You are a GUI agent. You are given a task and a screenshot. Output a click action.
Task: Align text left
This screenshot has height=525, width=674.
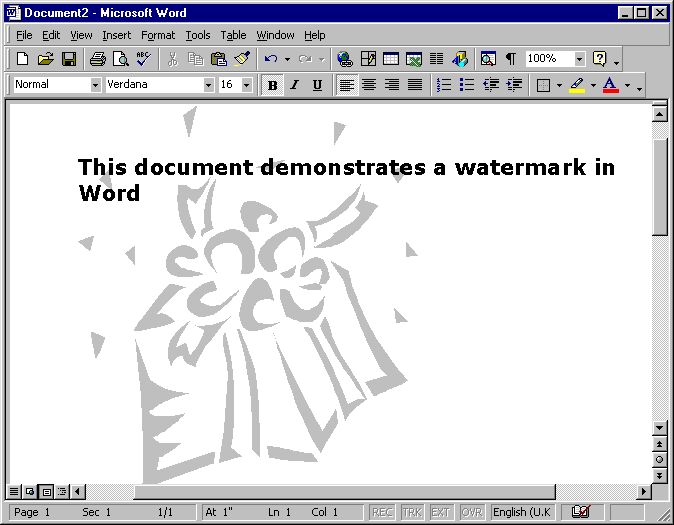tap(346, 85)
